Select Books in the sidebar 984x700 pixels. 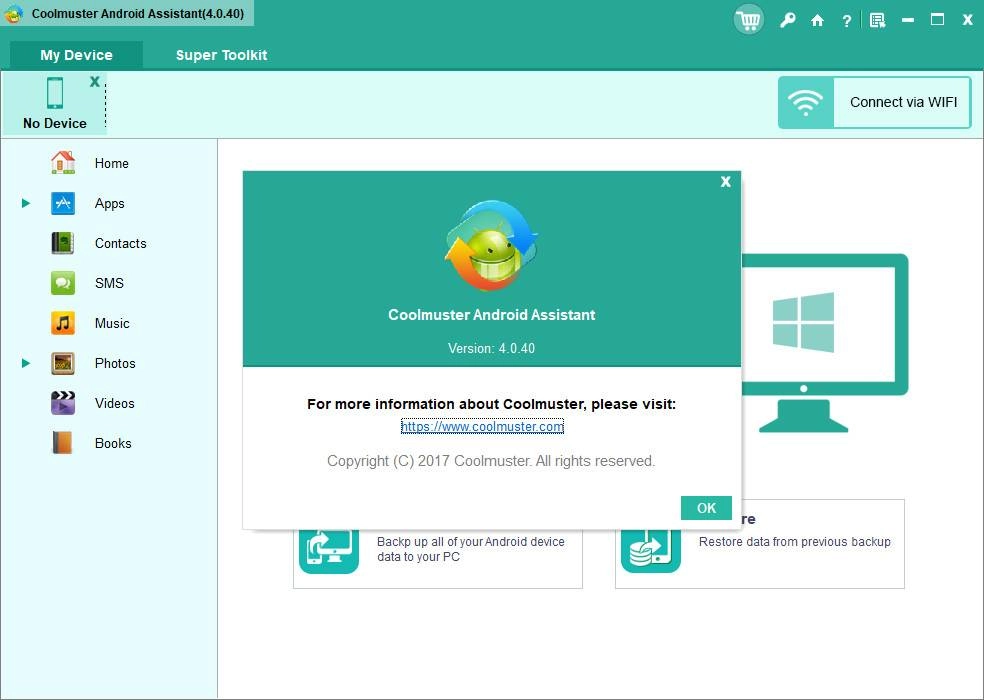(113, 443)
